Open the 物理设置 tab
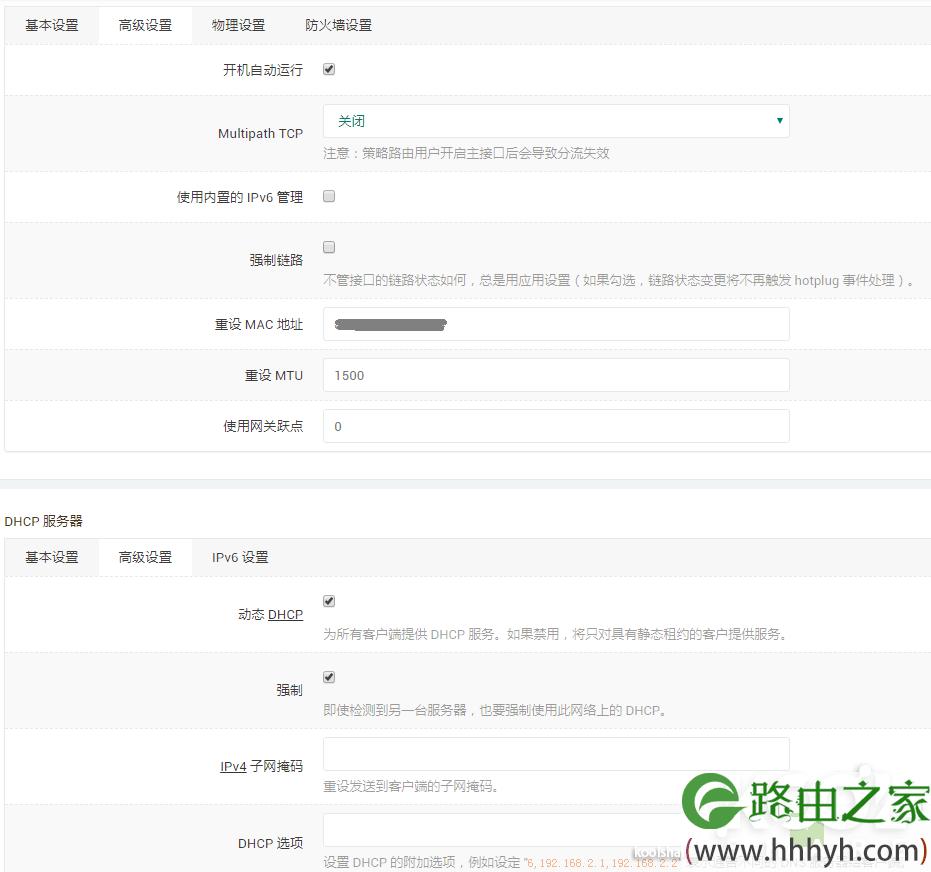 tap(238, 26)
